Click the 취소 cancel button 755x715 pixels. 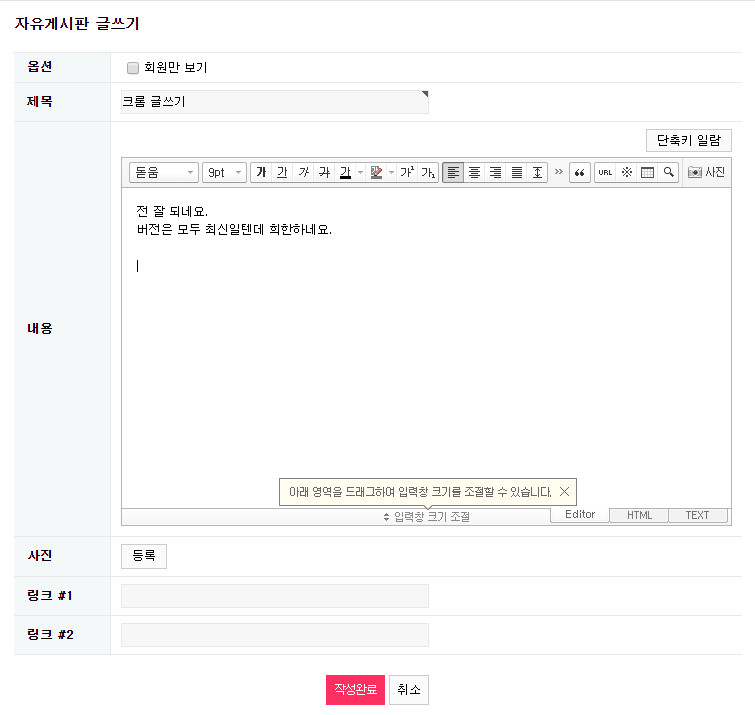(408, 690)
